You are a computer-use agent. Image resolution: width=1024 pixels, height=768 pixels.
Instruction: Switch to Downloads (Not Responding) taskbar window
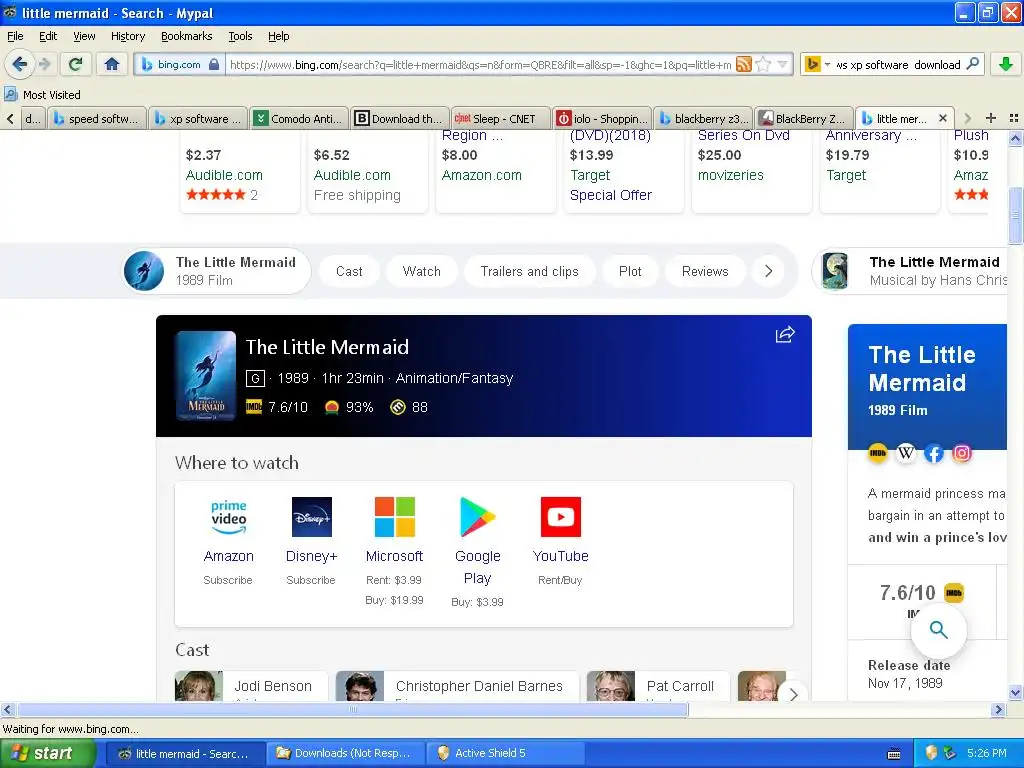345,753
